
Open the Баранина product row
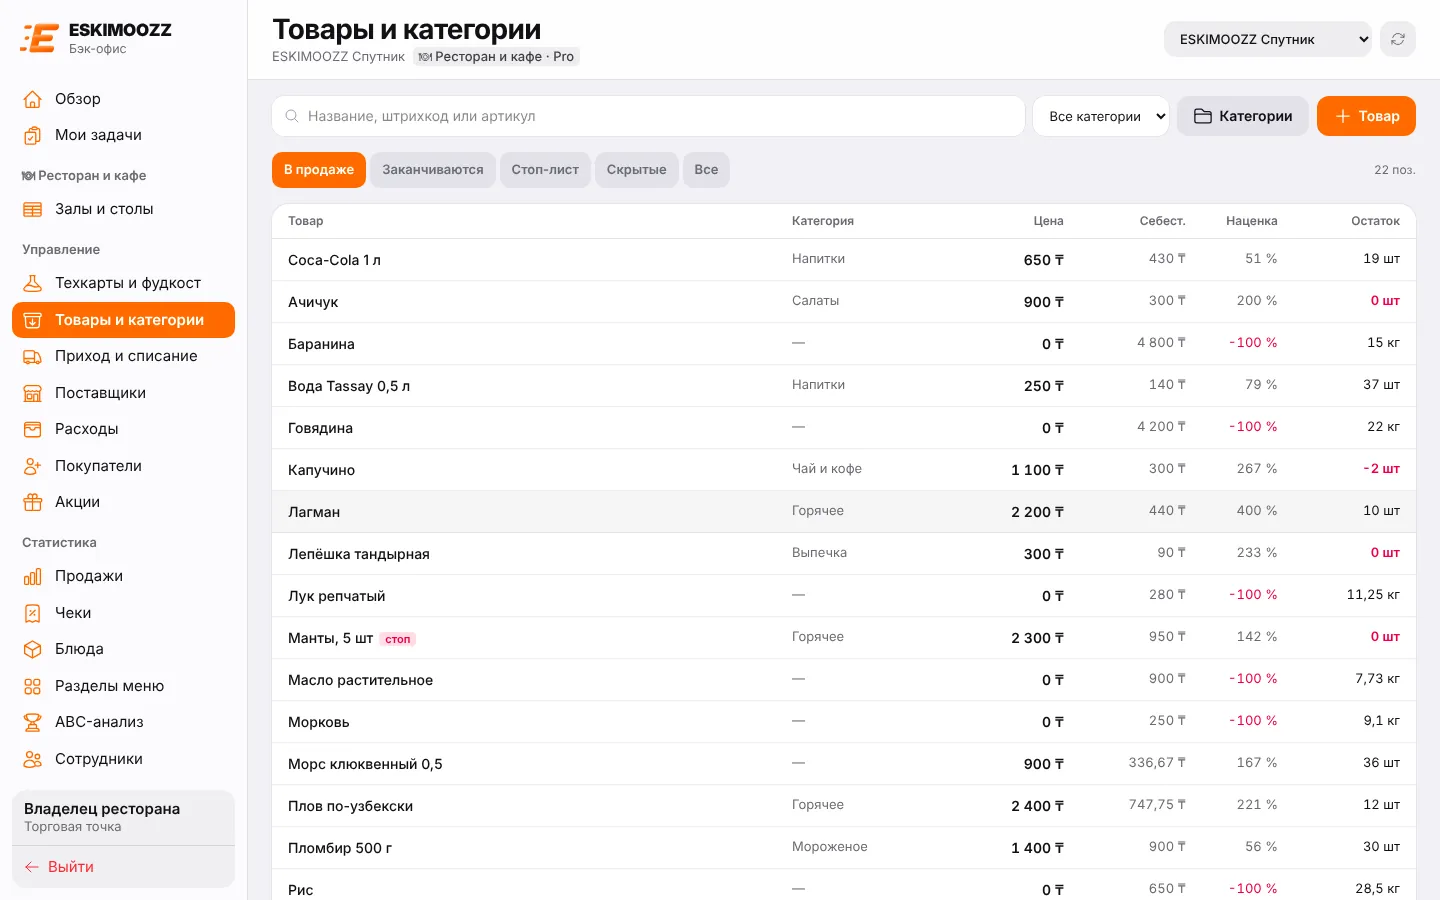click(x=844, y=344)
